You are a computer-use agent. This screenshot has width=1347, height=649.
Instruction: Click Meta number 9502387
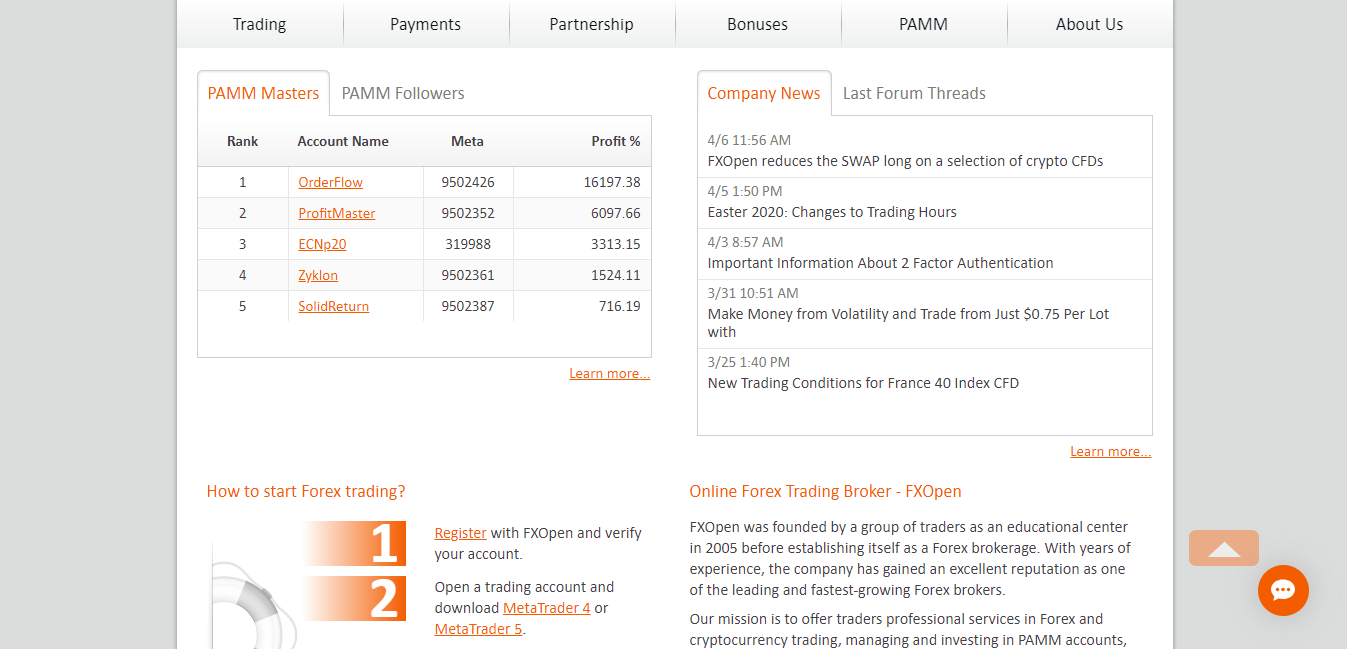(468, 306)
